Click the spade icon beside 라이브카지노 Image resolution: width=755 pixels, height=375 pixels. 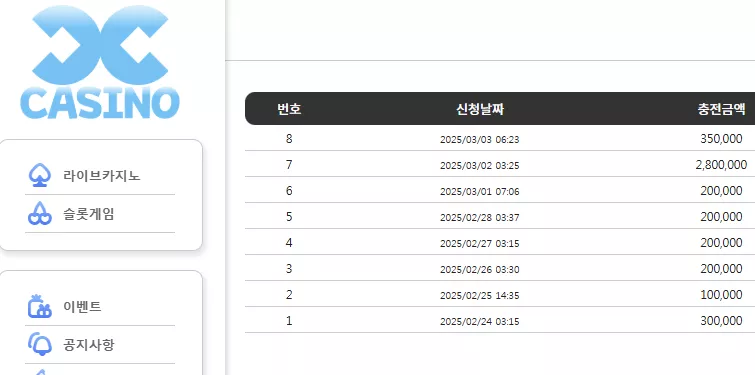(39, 175)
